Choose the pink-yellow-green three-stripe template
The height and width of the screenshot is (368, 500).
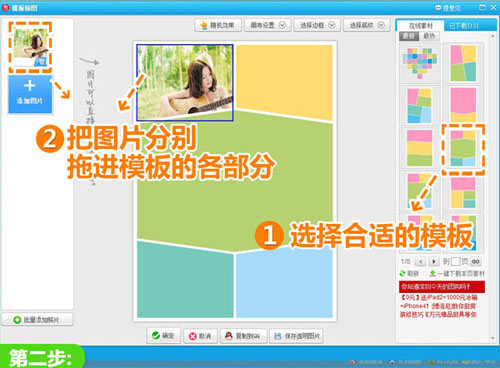pyautogui.click(x=420, y=148)
